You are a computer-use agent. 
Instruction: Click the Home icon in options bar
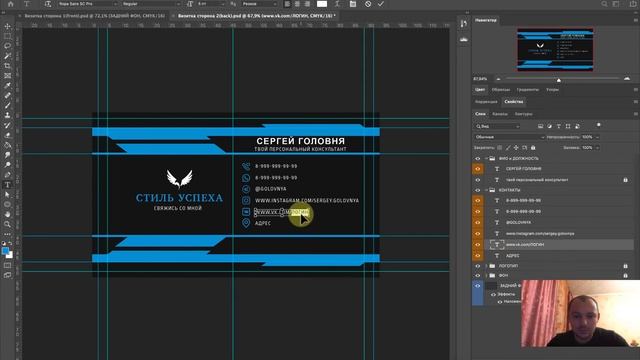[x=11, y=4]
